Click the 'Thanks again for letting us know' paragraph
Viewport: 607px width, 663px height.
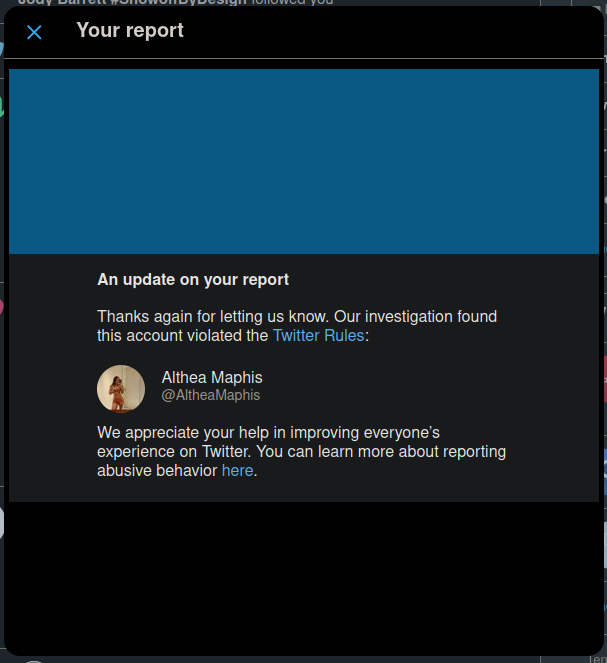click(x=297, y=326)
